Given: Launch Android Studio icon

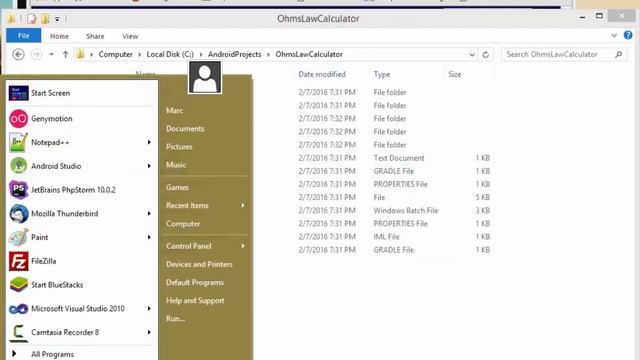Looking at the screenshot, I should (x=18, y=166).
